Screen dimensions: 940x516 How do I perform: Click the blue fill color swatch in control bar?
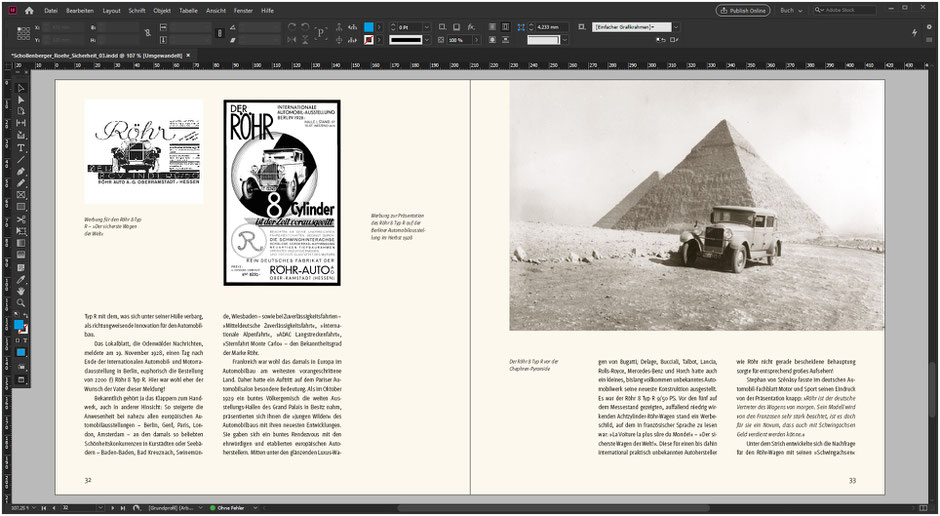(x=369, y=27)
